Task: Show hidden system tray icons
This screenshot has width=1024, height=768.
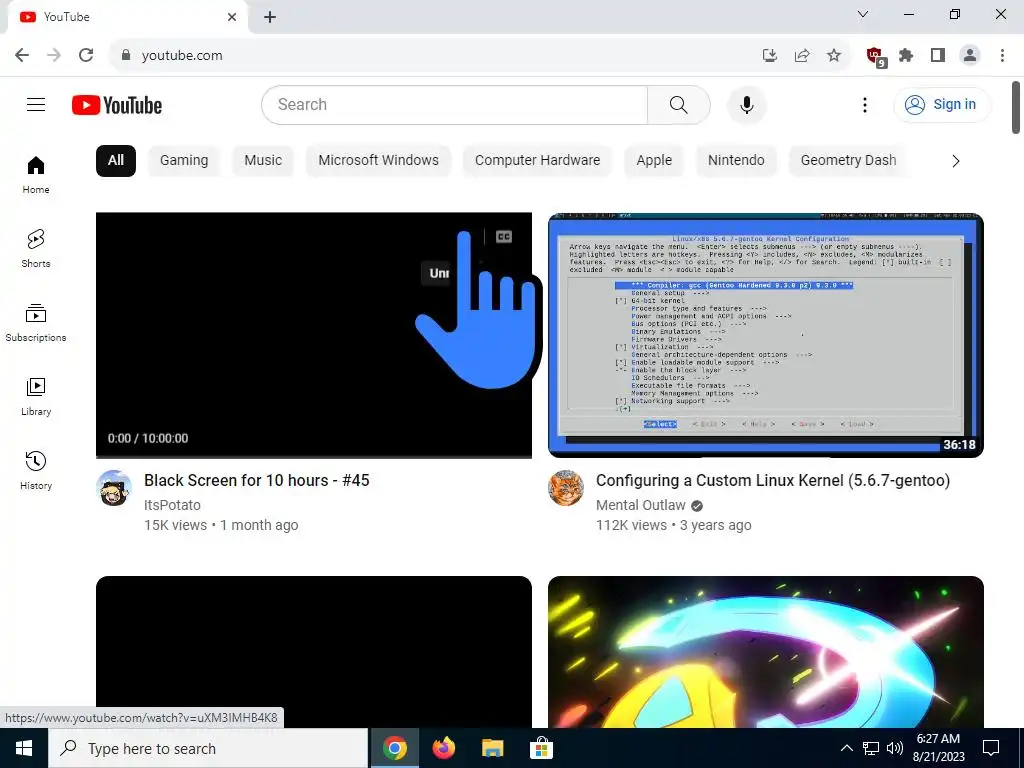Action: pyautogui.click(x=846, y=748)
